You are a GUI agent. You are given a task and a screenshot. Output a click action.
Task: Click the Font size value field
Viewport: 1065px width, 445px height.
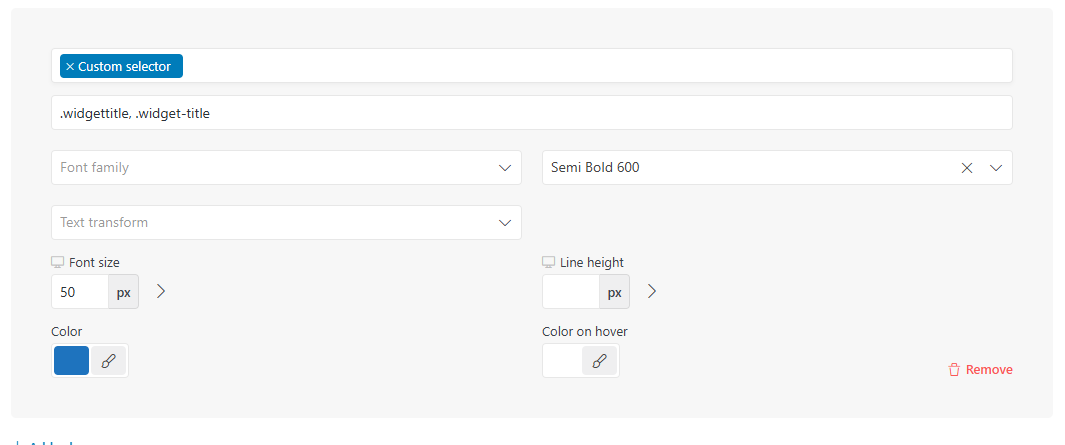[80, 292]
